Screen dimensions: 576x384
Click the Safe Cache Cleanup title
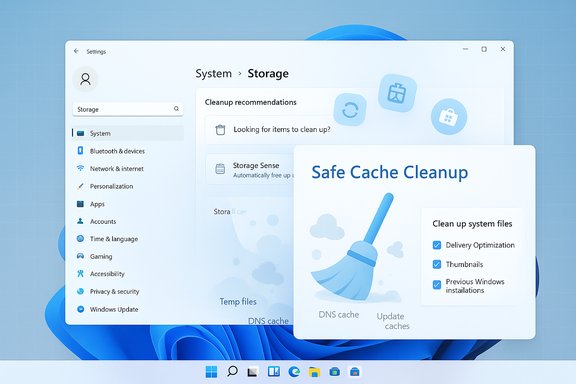click(x=389, y=172)
